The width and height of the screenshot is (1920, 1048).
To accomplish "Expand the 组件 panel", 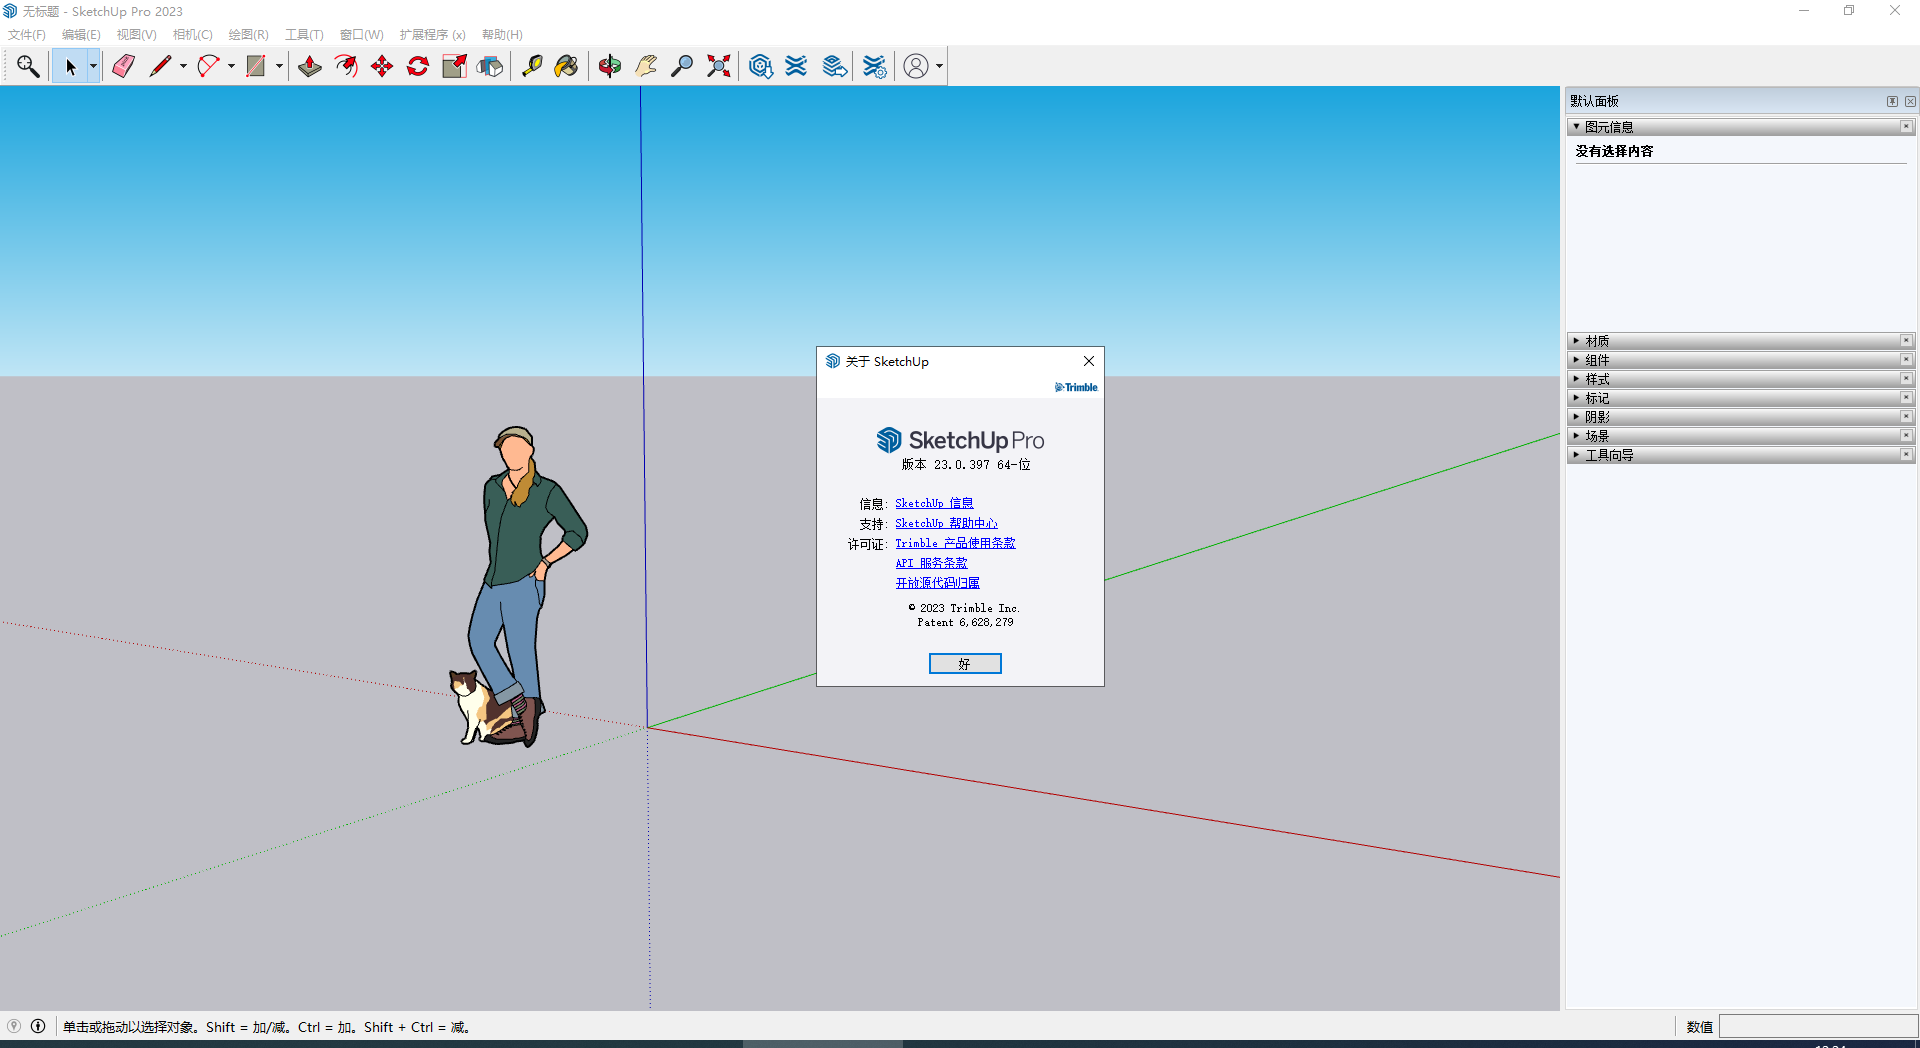I will (1740, 360).
